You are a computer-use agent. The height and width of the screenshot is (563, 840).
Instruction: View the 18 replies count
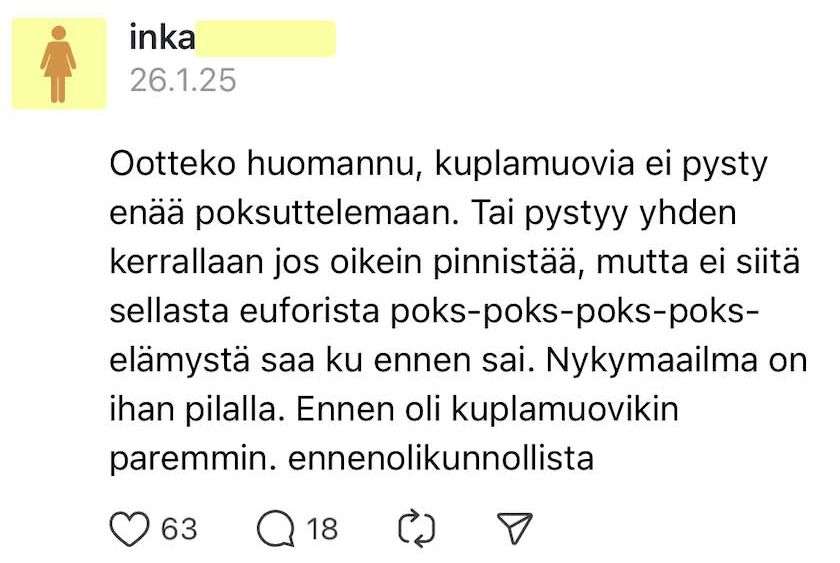point(322,527)
